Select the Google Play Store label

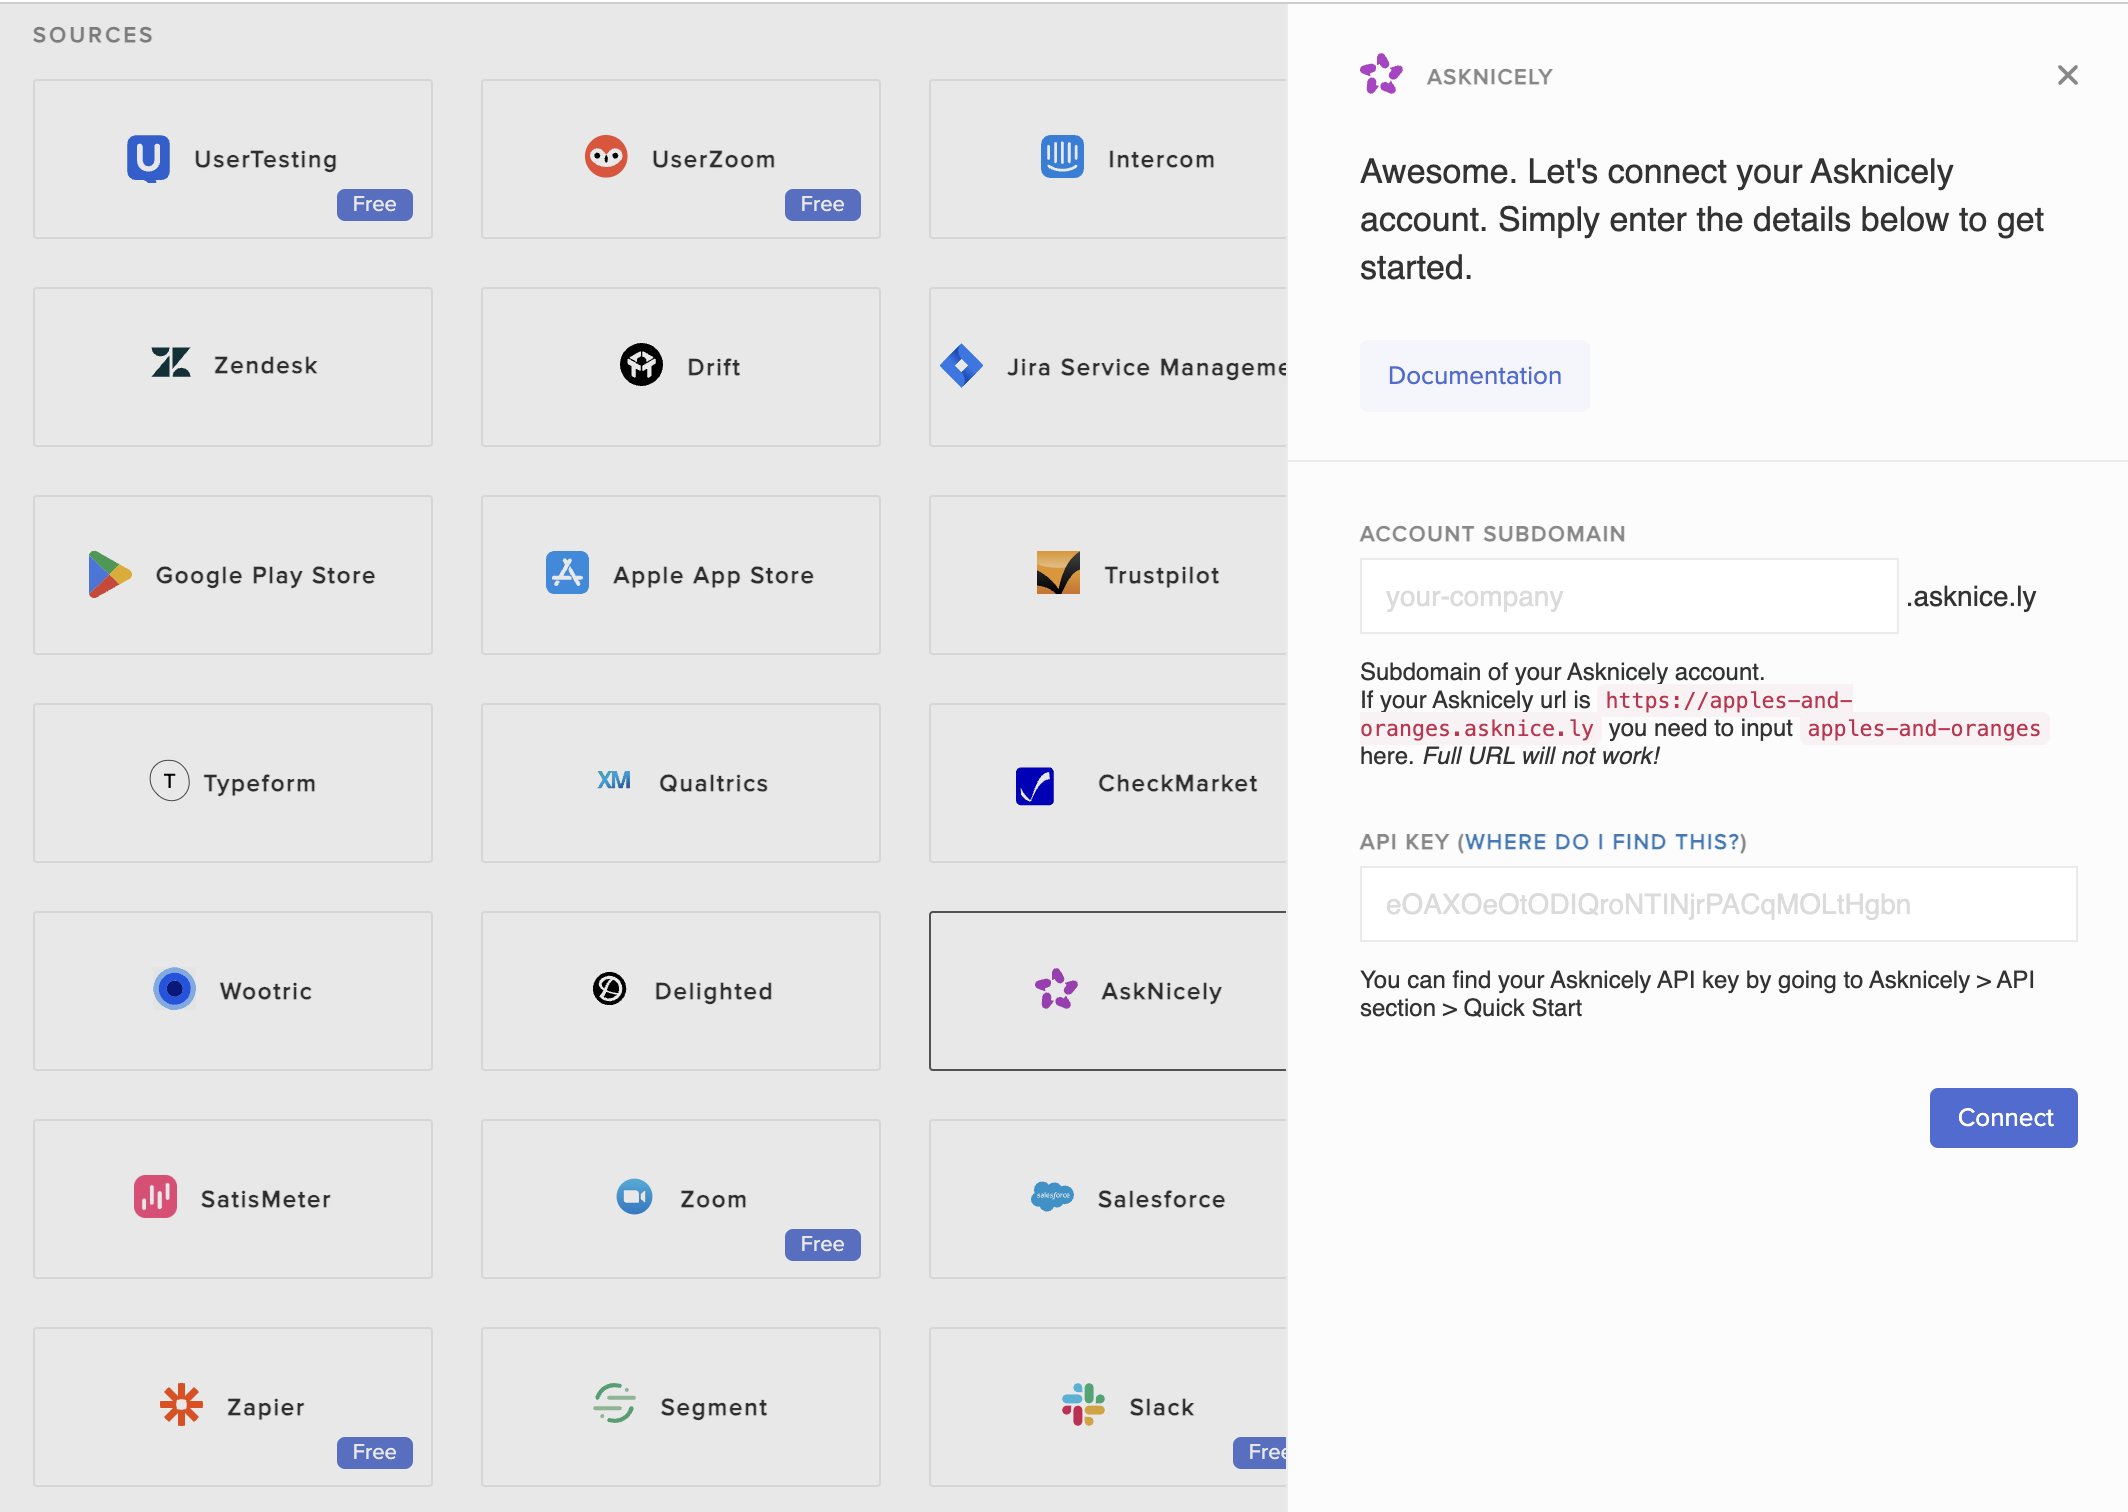(265, 575)
